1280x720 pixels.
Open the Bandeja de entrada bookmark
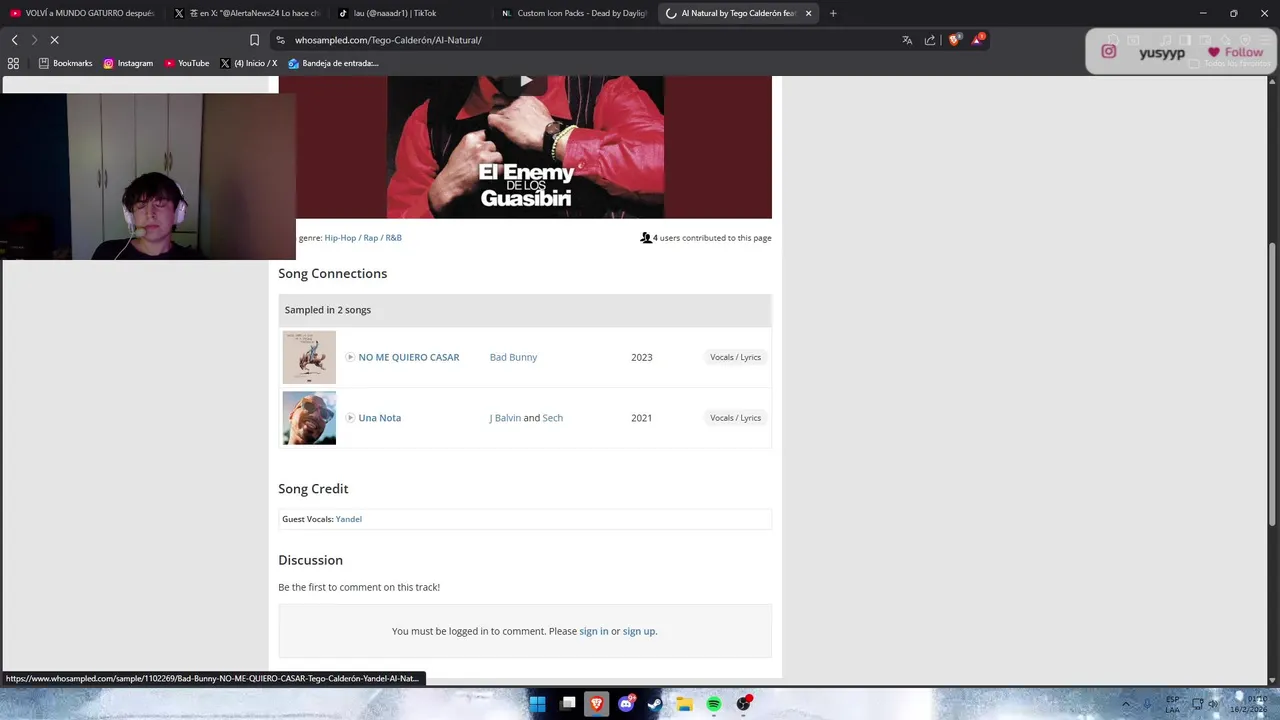coord(333,63)
